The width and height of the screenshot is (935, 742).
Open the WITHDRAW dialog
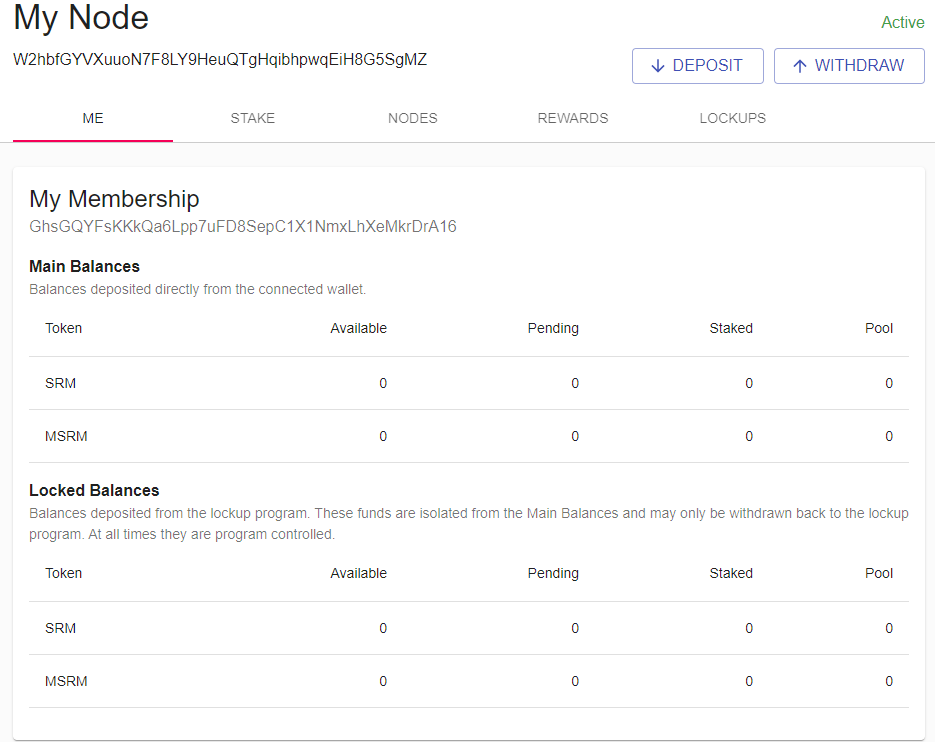pos(849,66)
